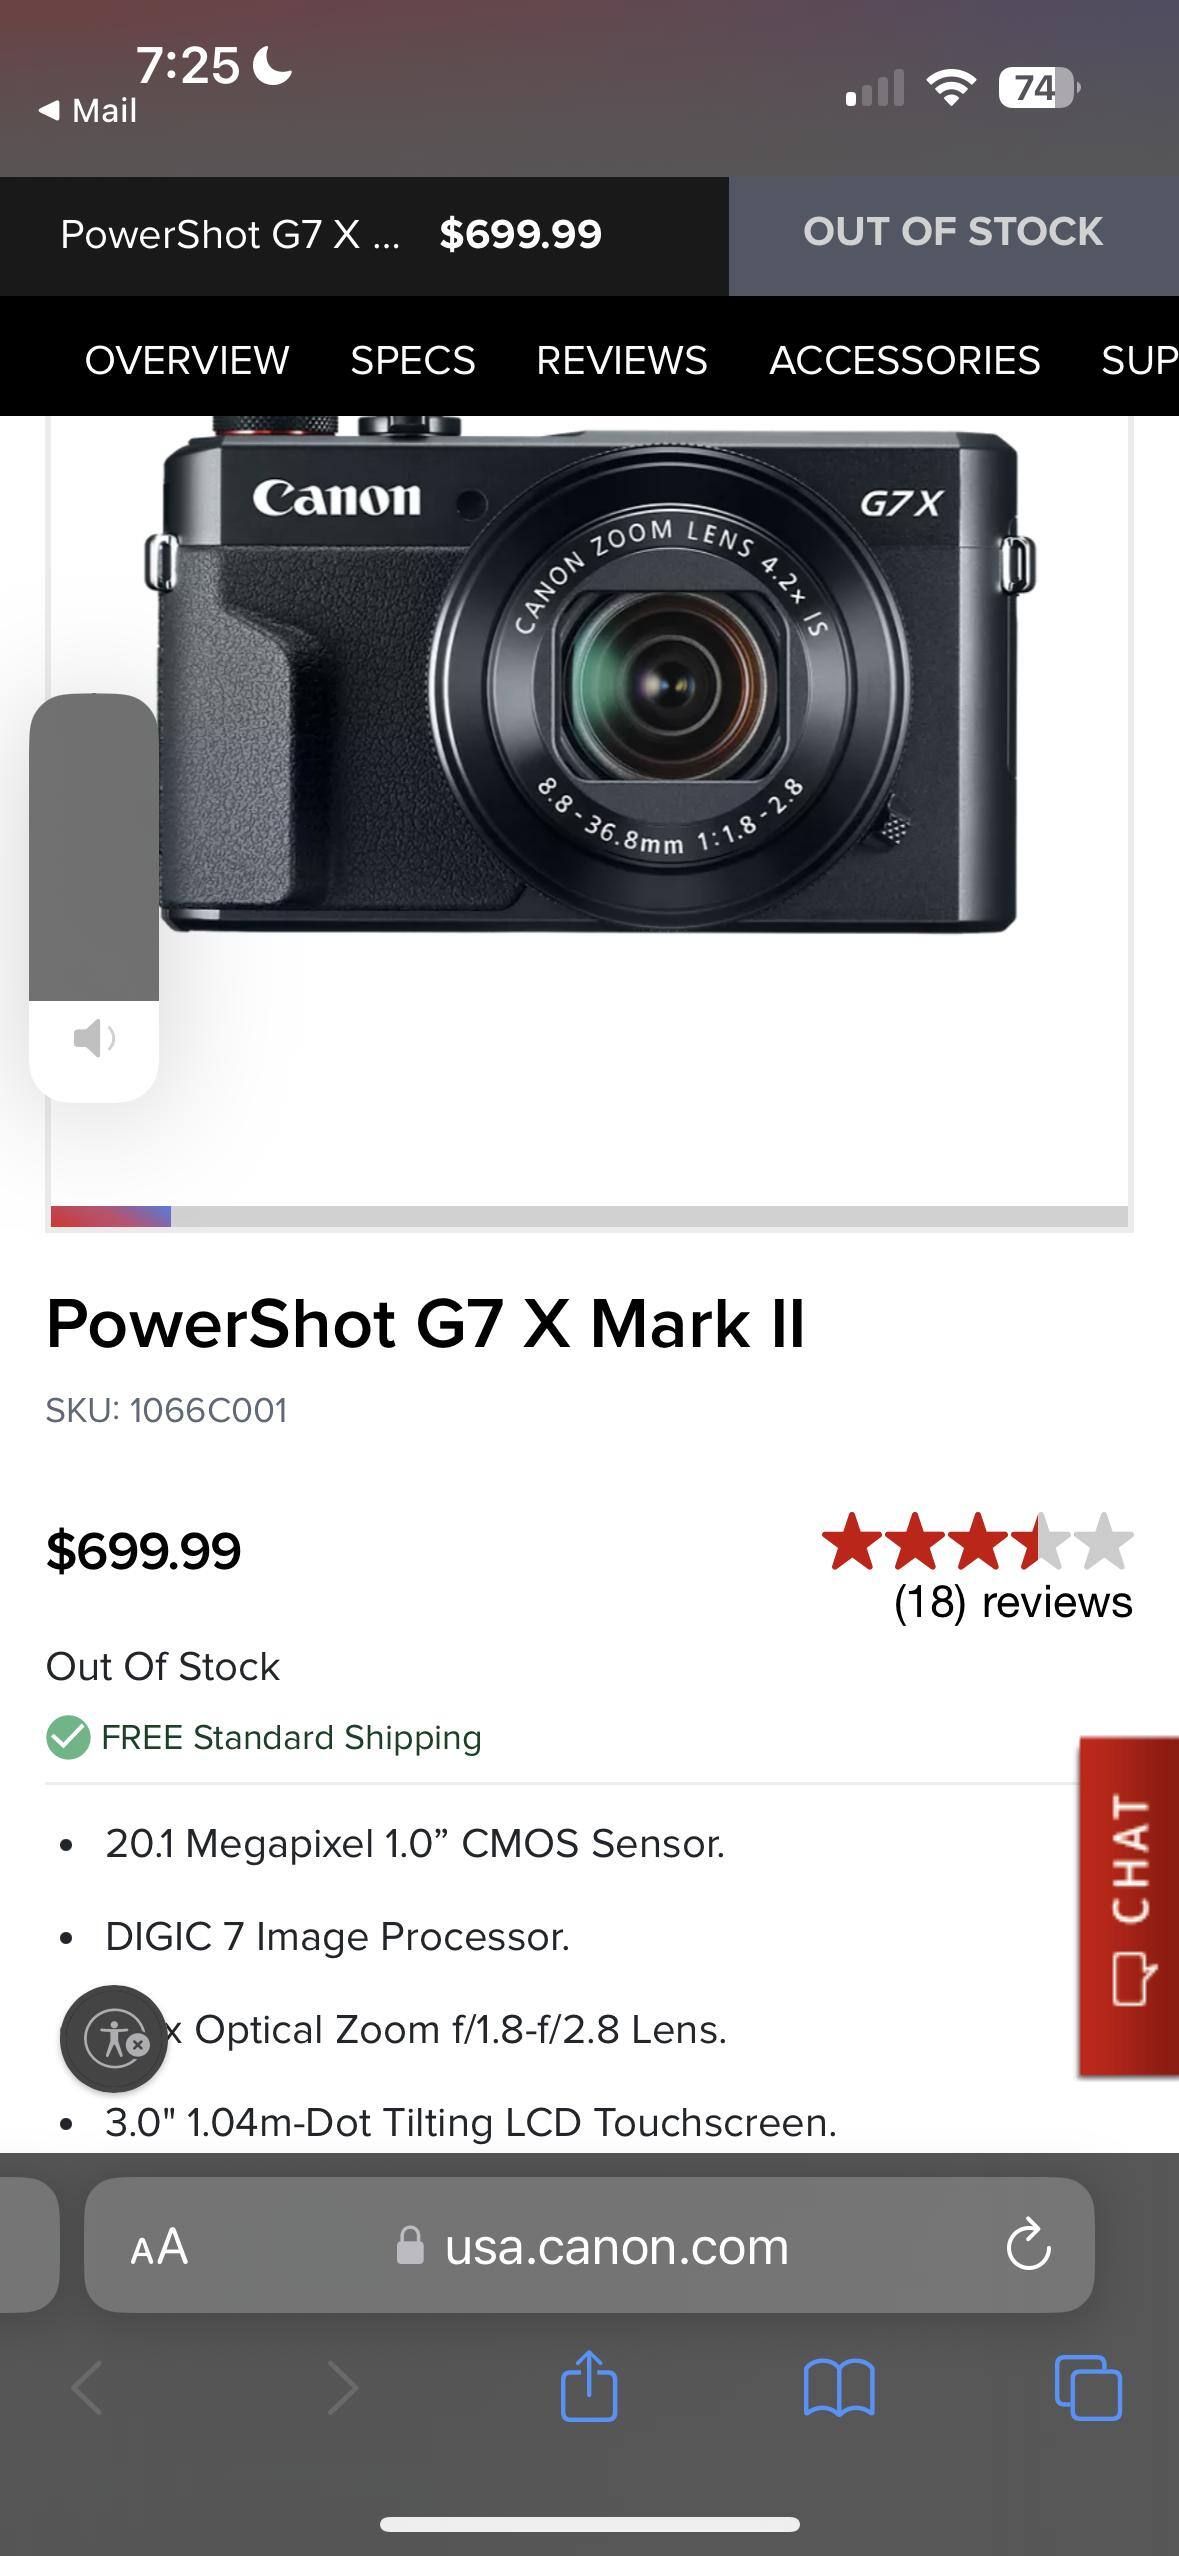Screen dimensions: 1179x2556
Task: View the (18) reviews link
Action: point(1012,1602)
